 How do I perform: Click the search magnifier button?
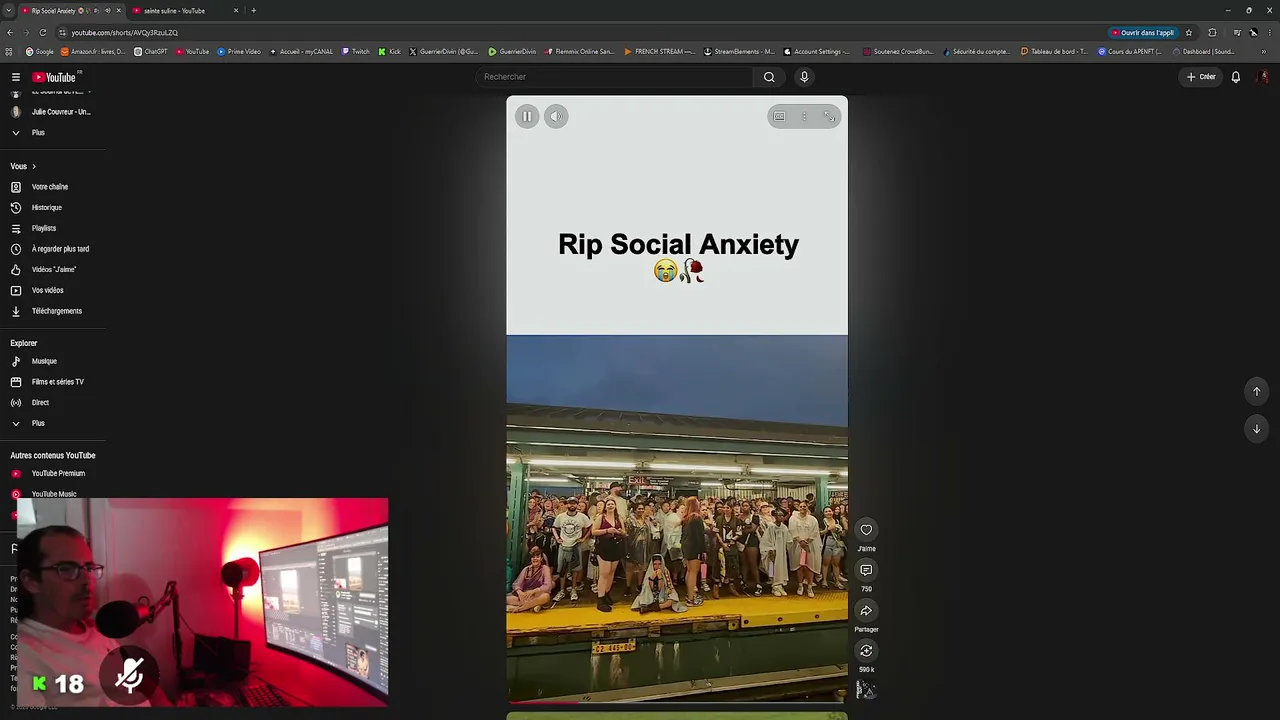coord(769,77)
